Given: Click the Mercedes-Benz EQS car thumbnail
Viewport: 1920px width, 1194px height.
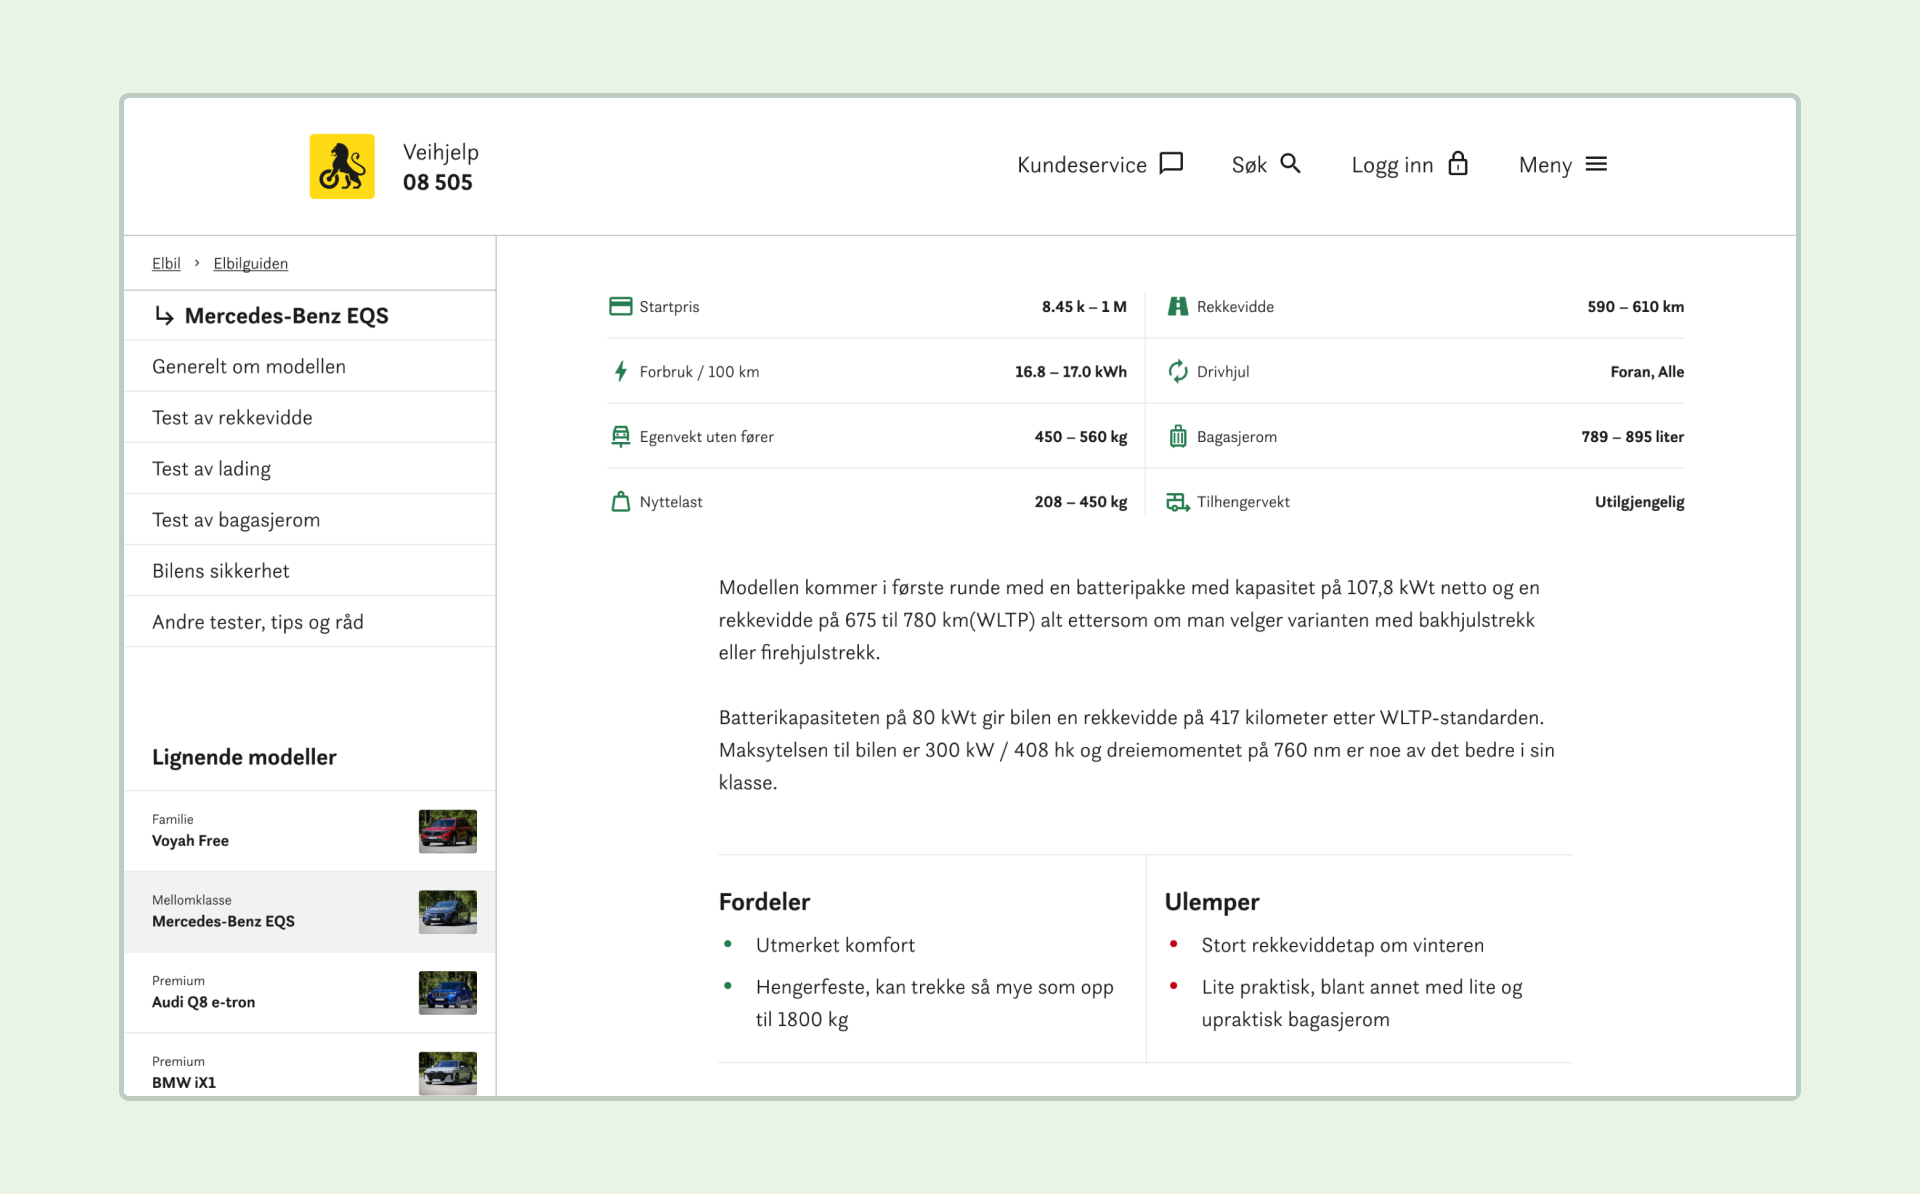Looking at the screenshot, I should [x=447, y=912].
